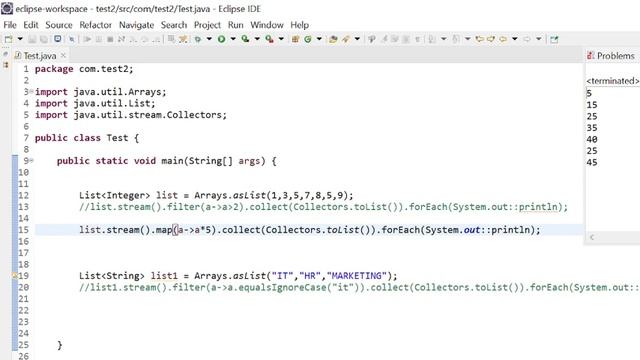Viewport: 640px width, 360px height.
Task: Open a Terminal from the toolbar
Action: (x=58, y=39)
